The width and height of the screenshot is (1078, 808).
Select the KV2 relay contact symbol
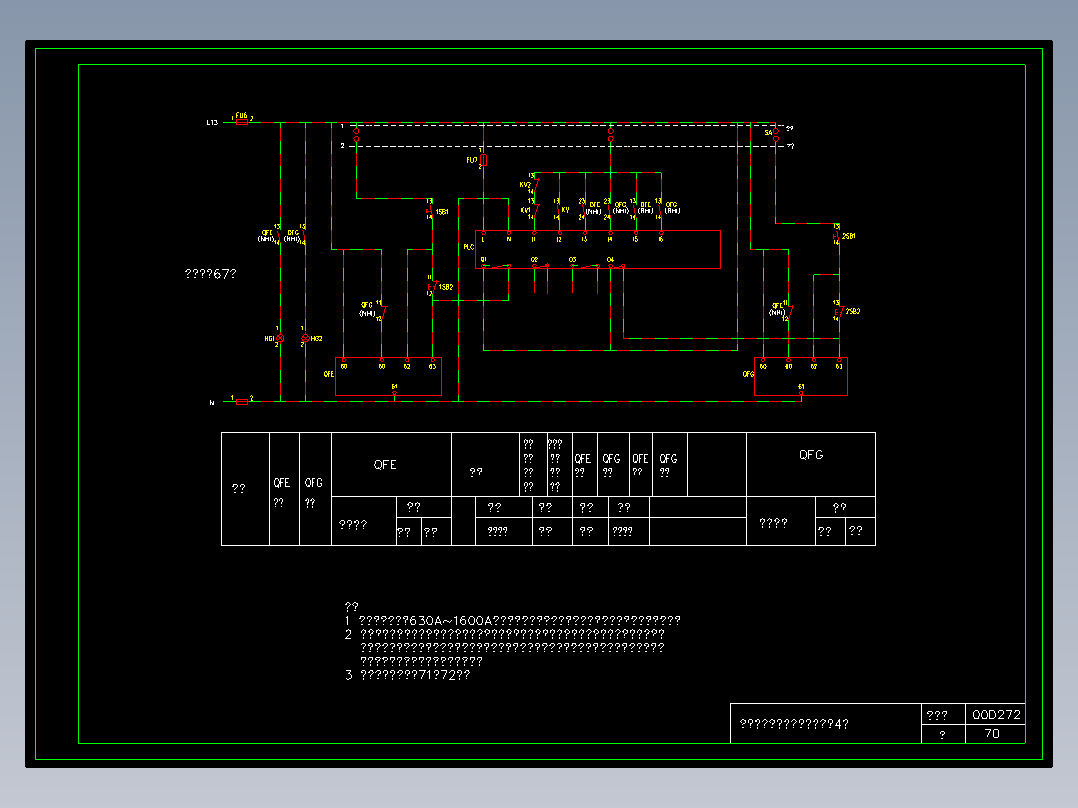536,184
